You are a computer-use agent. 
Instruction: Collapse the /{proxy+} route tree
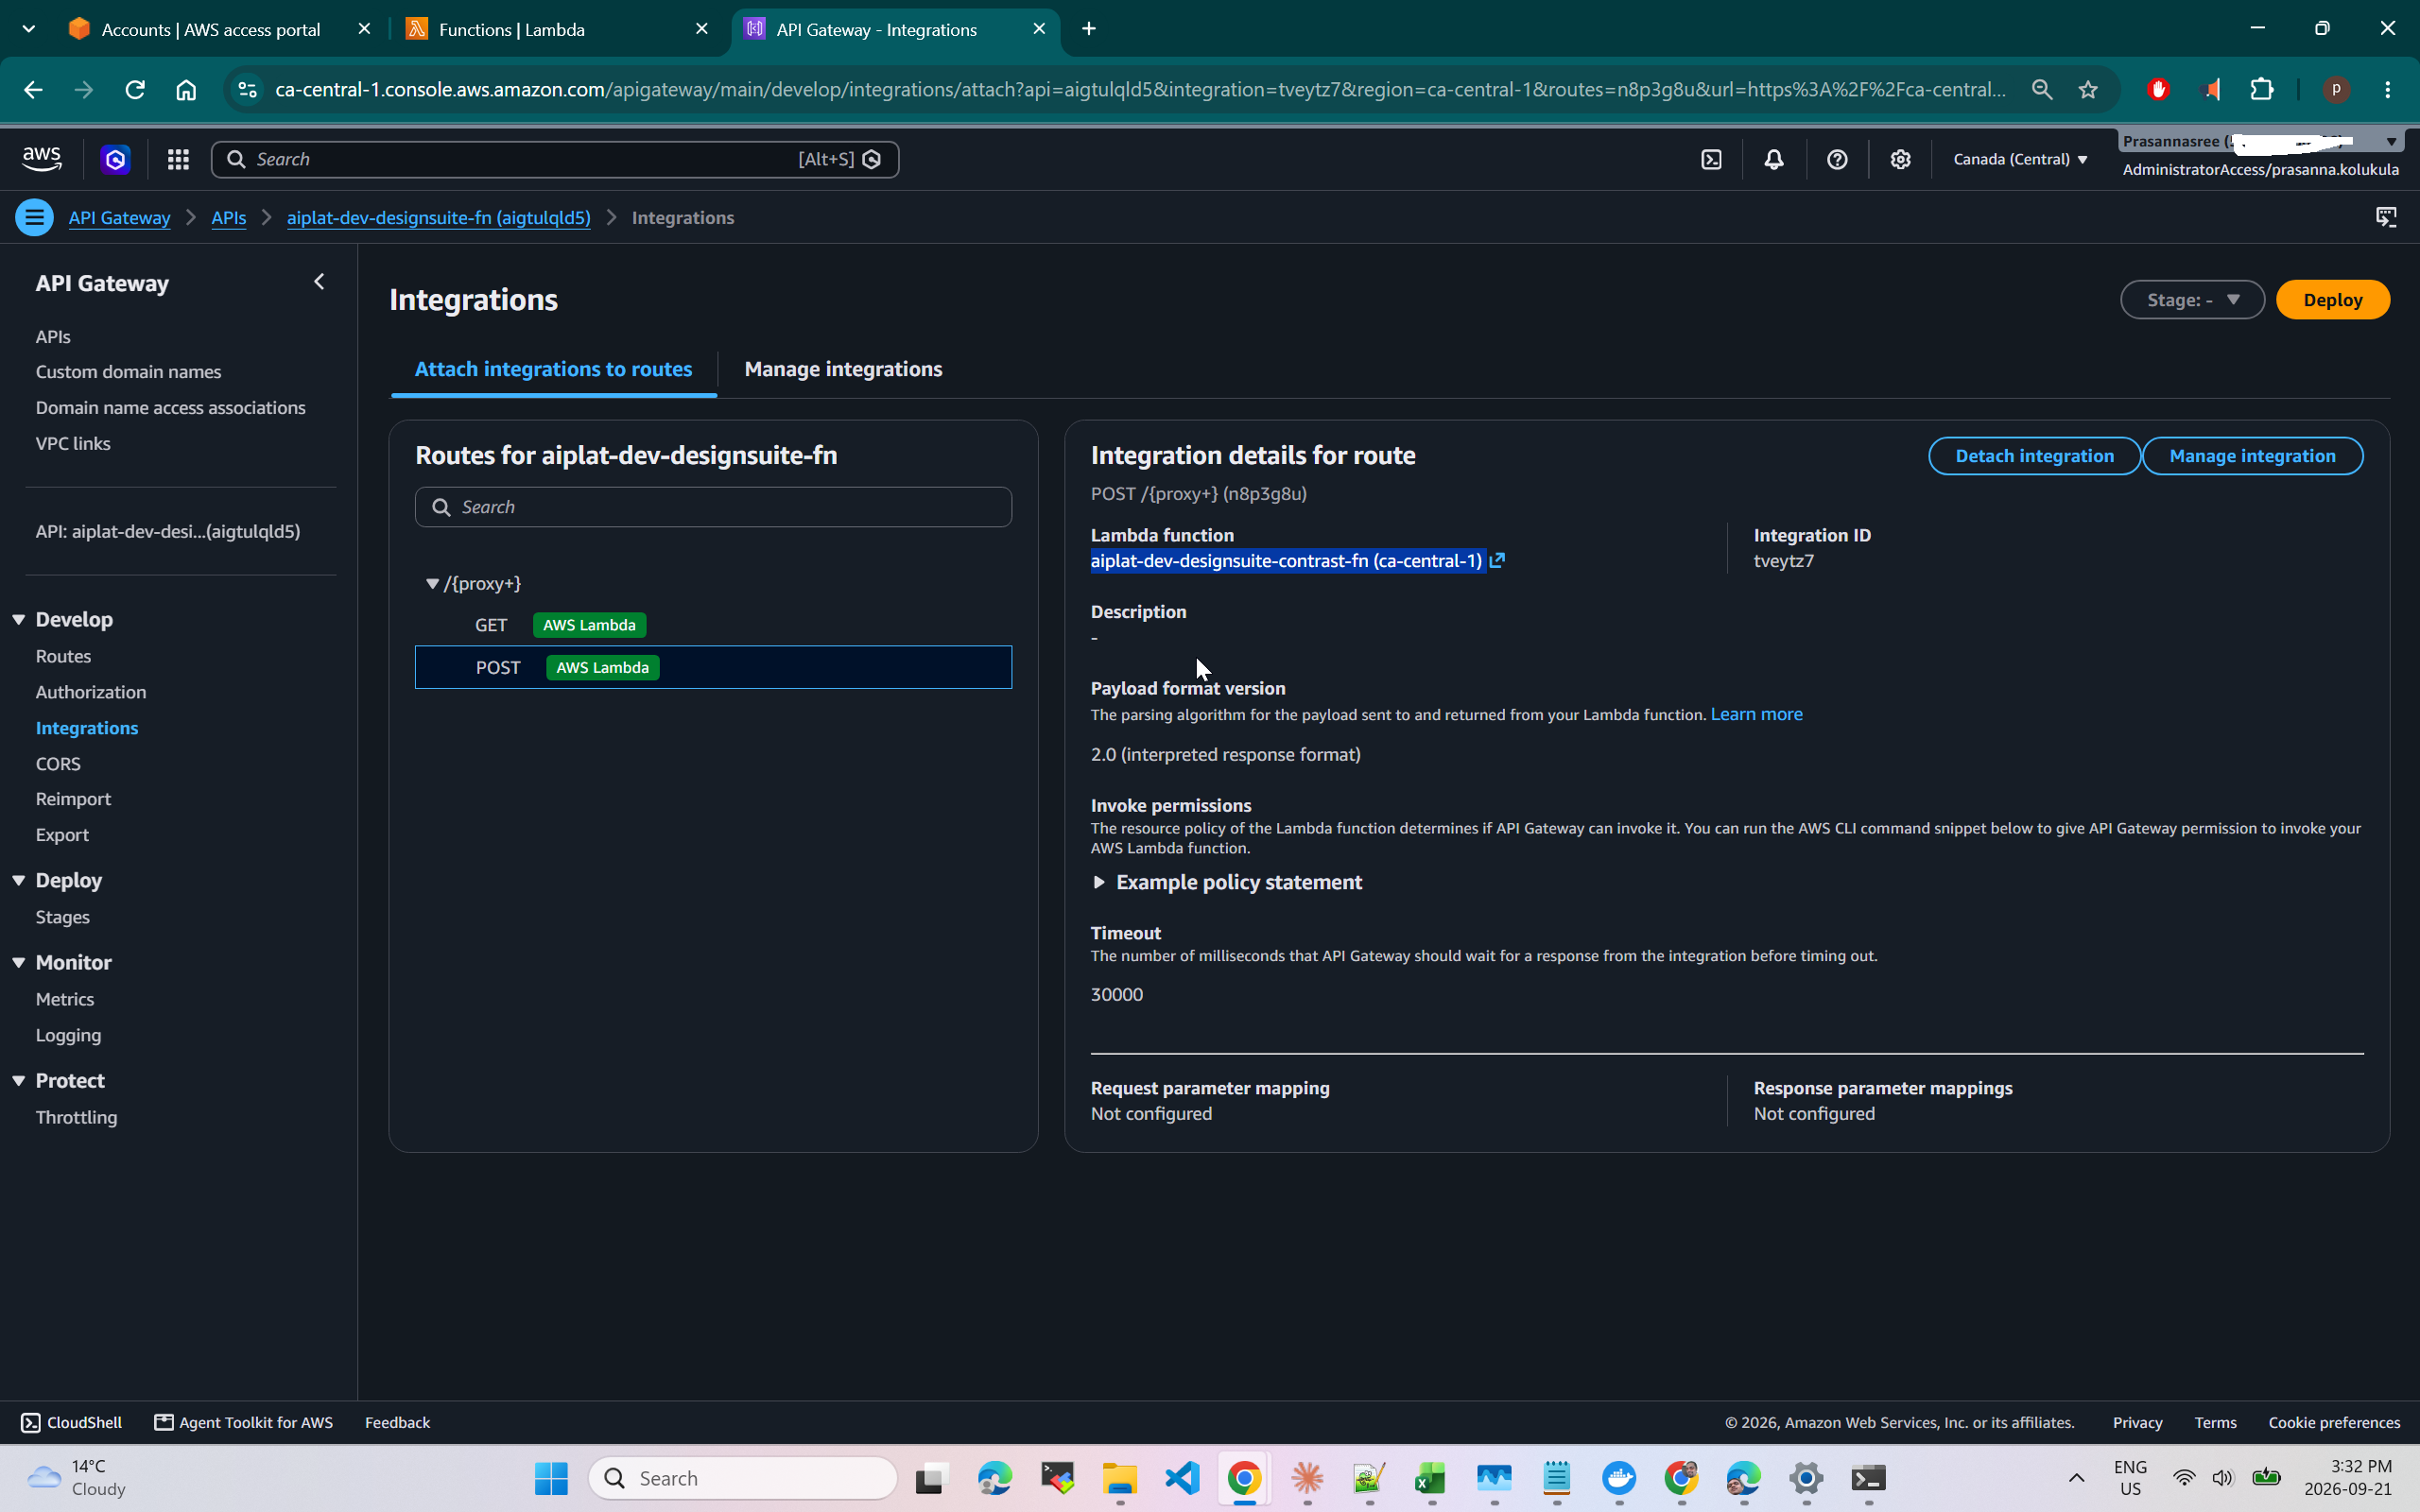[432, 583]
